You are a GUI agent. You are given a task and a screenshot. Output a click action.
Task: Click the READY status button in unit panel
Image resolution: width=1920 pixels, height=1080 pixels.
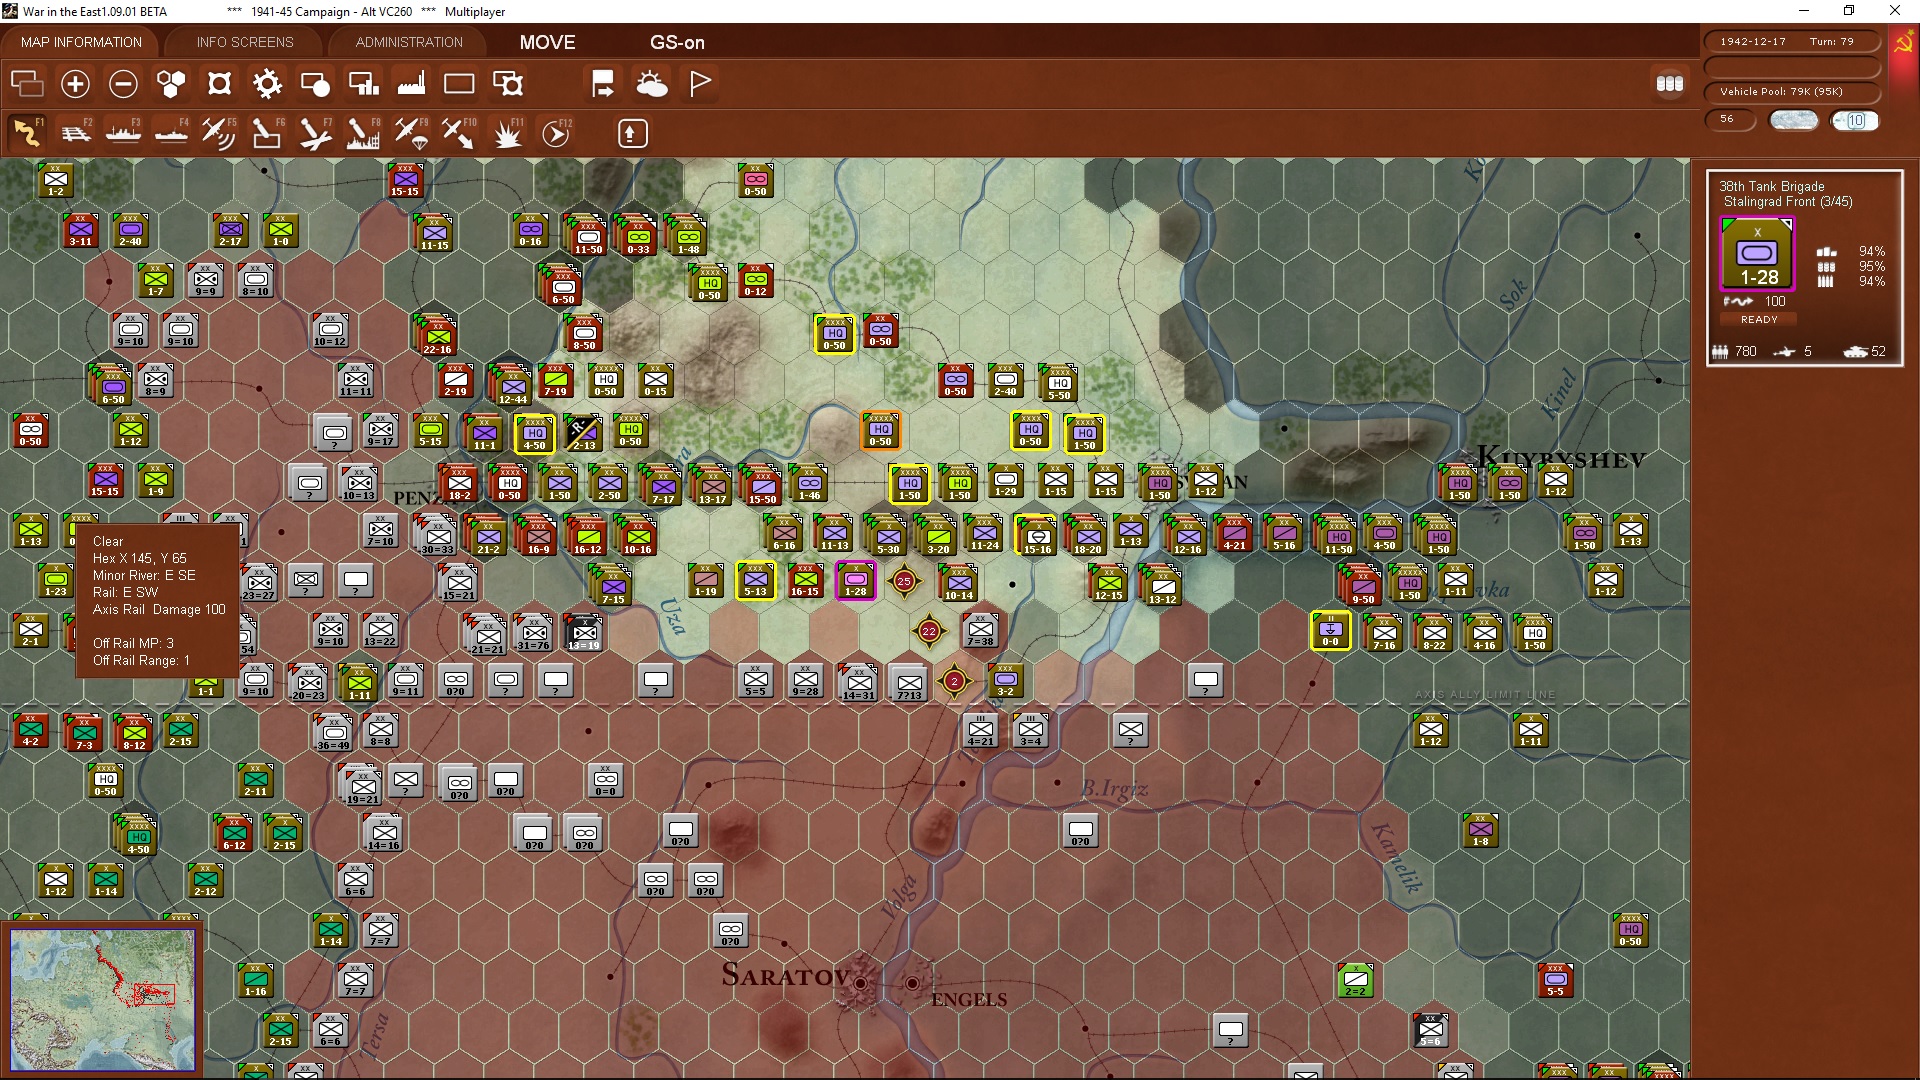[x=1759, y=320]
